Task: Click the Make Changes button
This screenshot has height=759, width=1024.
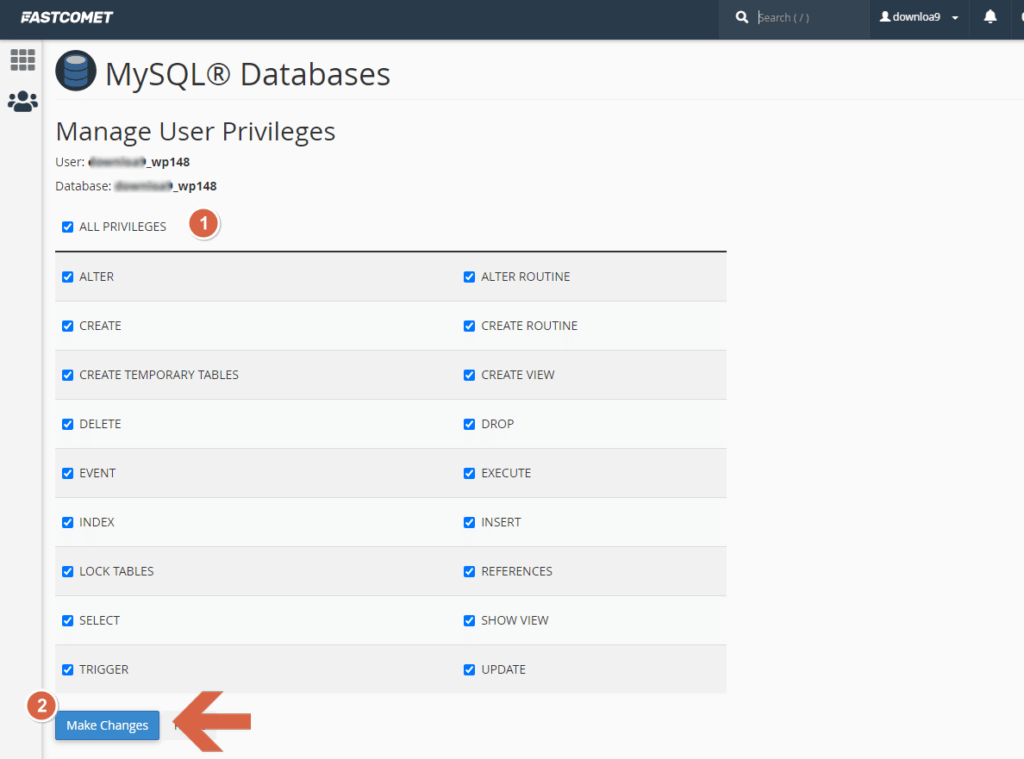Action: point(107,725)
